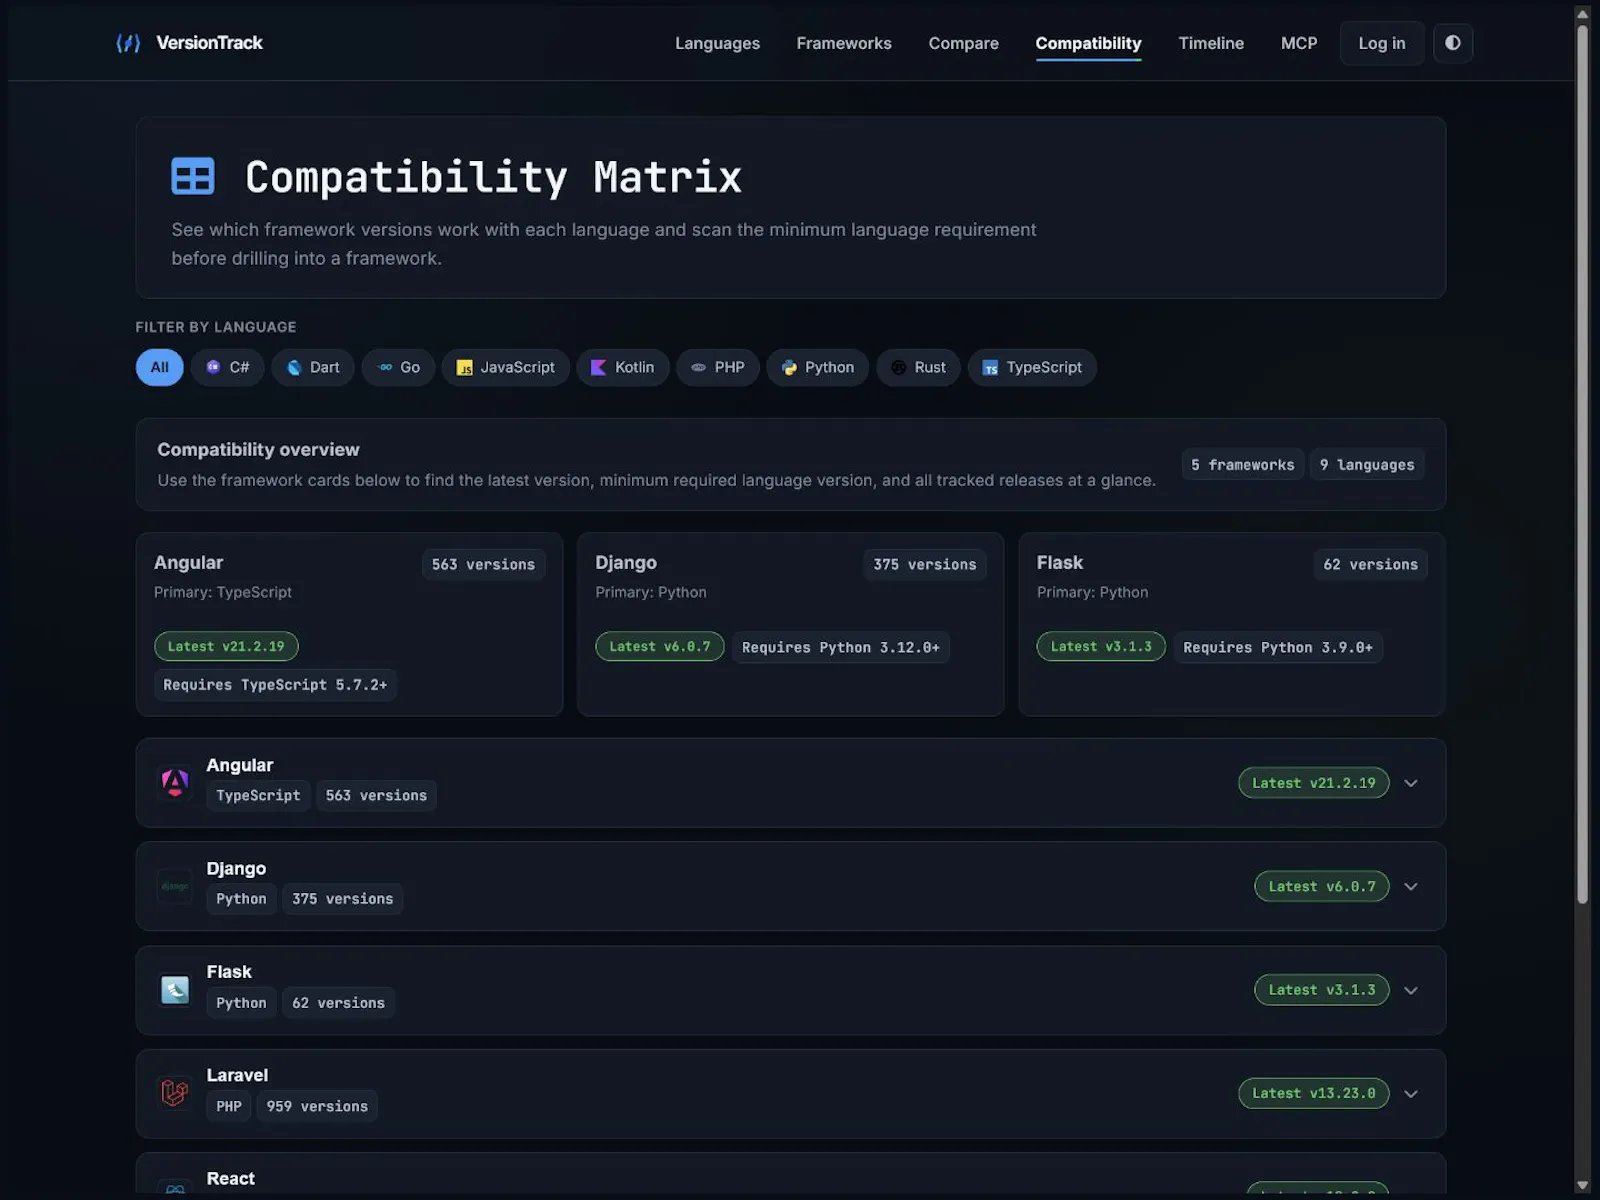This screenshot has width=1600, height=1200.
Task: Open the MCP nav item
Action: [x=1299, y=43]
